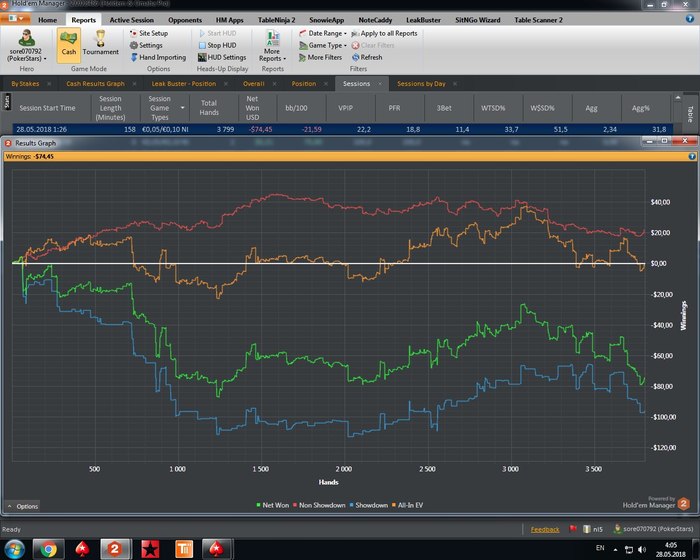Viewport: 700px width, 560px height.
Task: Expand More Reports dropdown
Action: point(272,46)
